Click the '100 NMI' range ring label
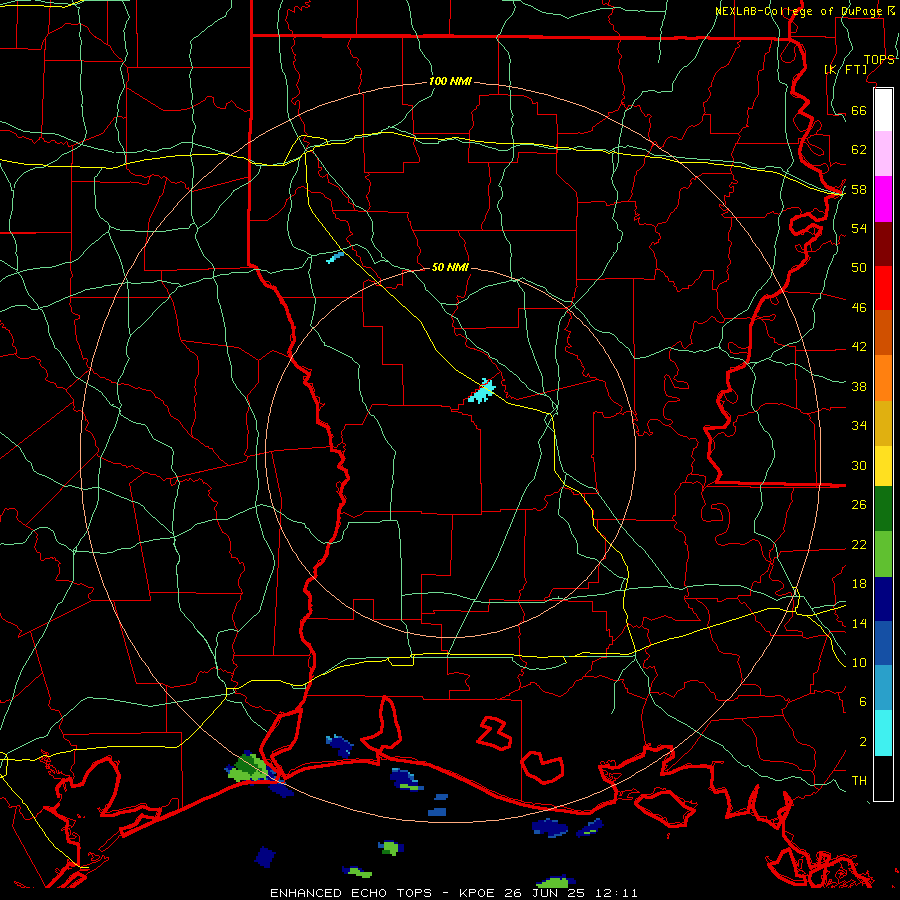The width and height of the screenshot is (900, 900). click(450, 82)
